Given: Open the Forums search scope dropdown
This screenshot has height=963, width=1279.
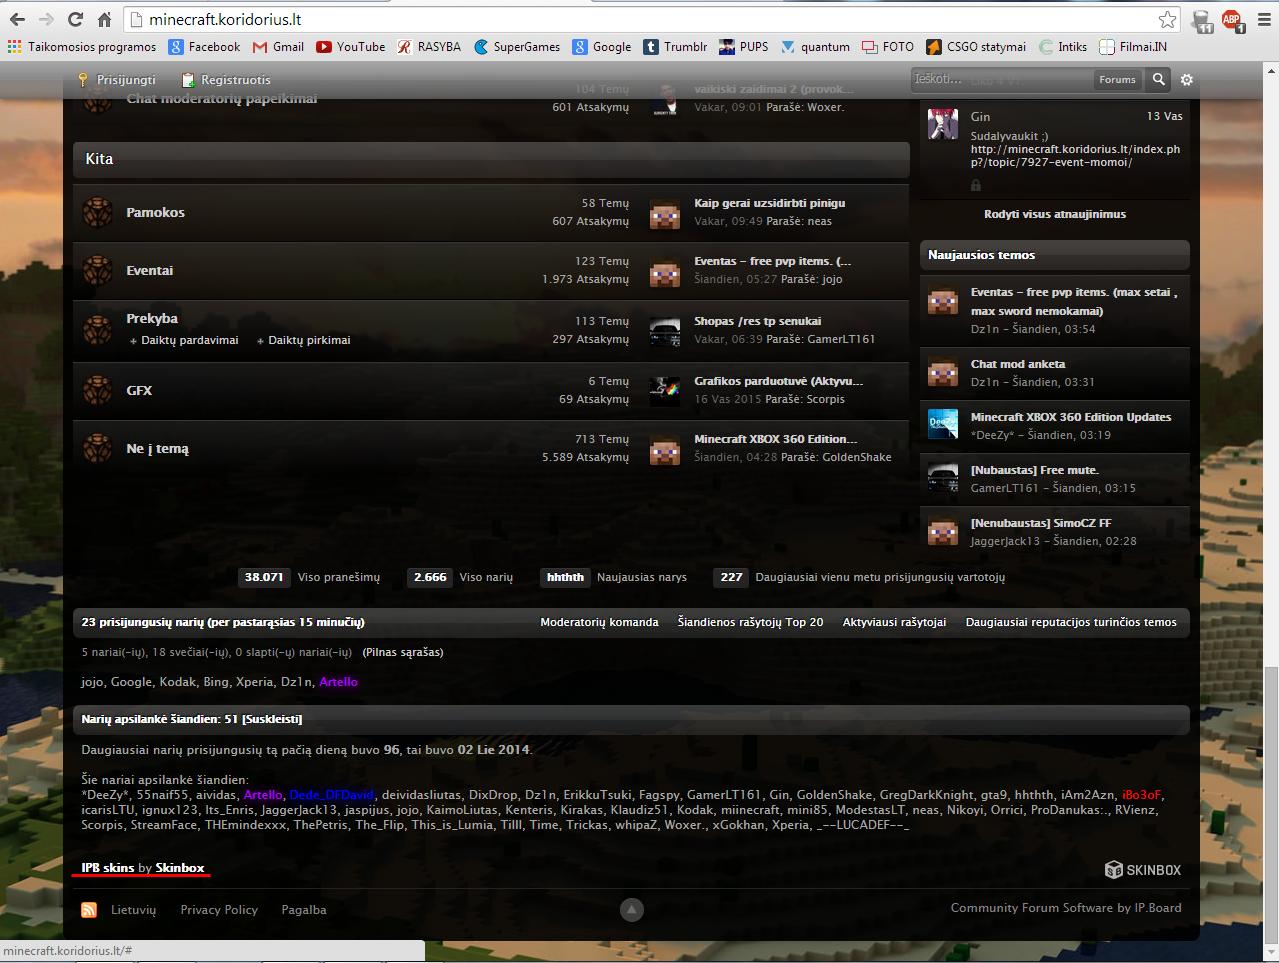Looking at the screenshot, I should tap(1117, 80).
